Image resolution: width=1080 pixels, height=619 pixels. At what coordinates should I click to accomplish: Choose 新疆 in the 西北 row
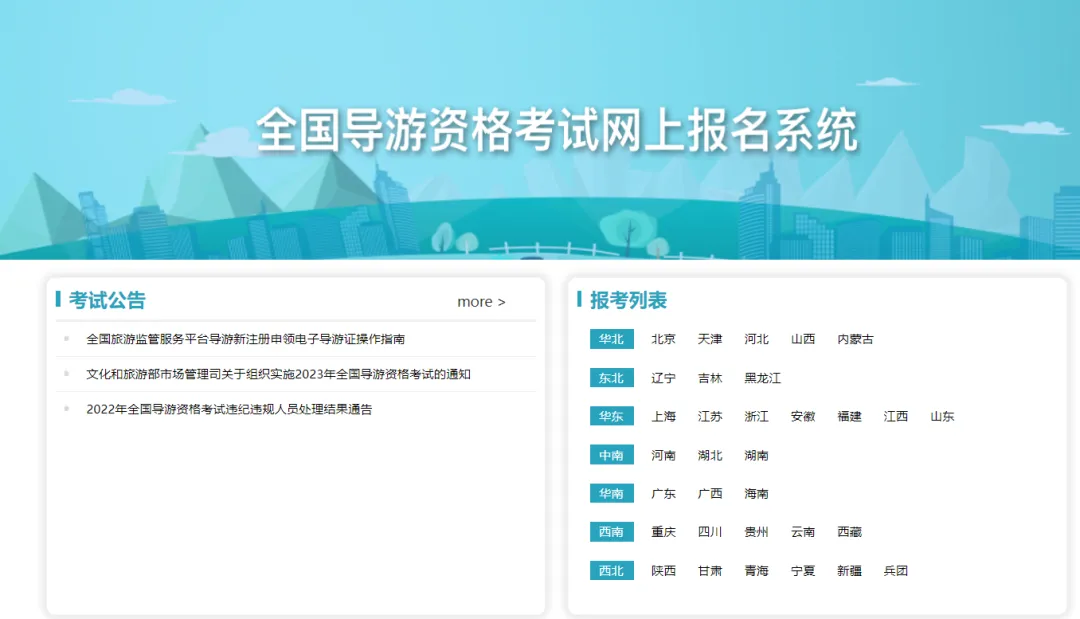point(849,571)
